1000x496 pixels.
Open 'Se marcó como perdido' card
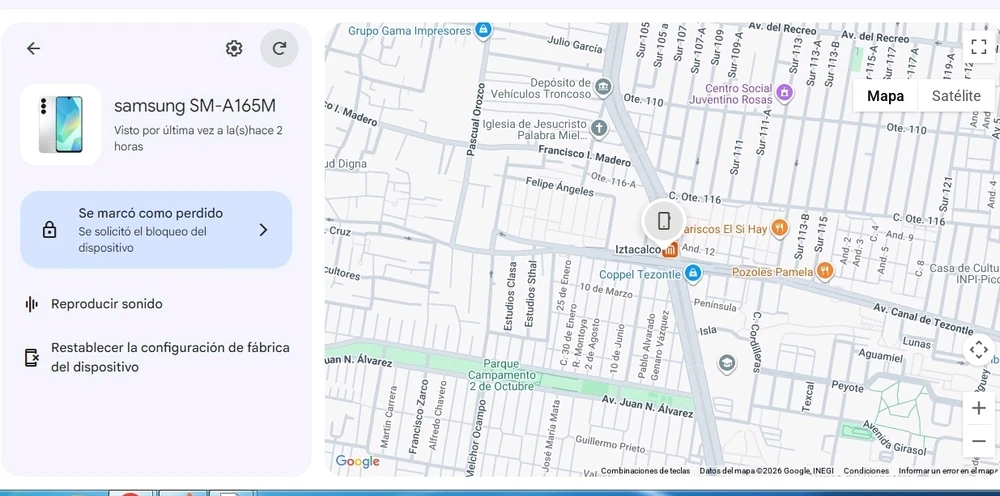pos(156,230)
